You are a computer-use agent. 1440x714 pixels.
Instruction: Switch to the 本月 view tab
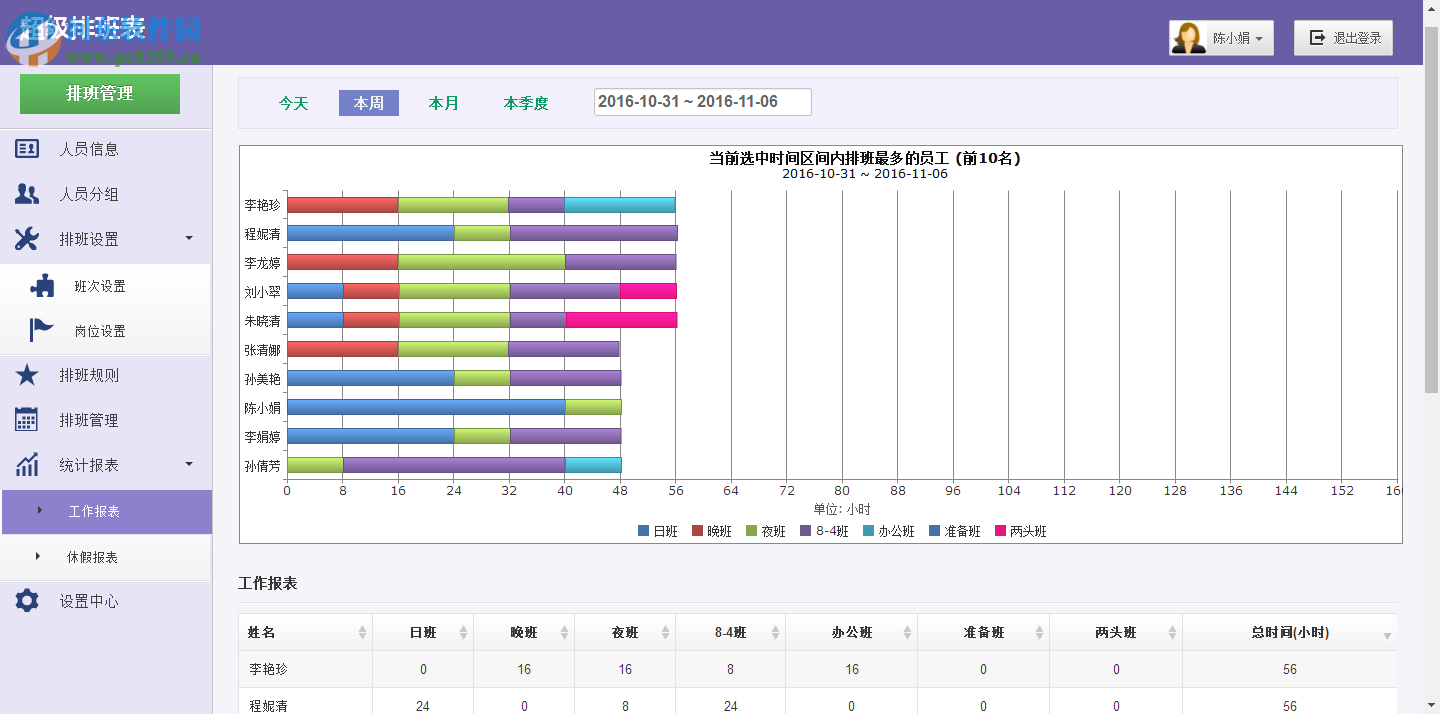tap(443, 102)
